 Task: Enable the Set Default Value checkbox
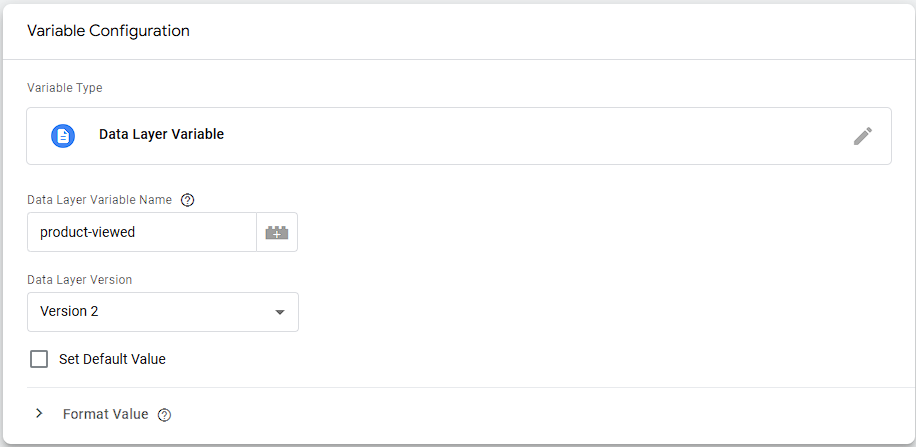39,359
